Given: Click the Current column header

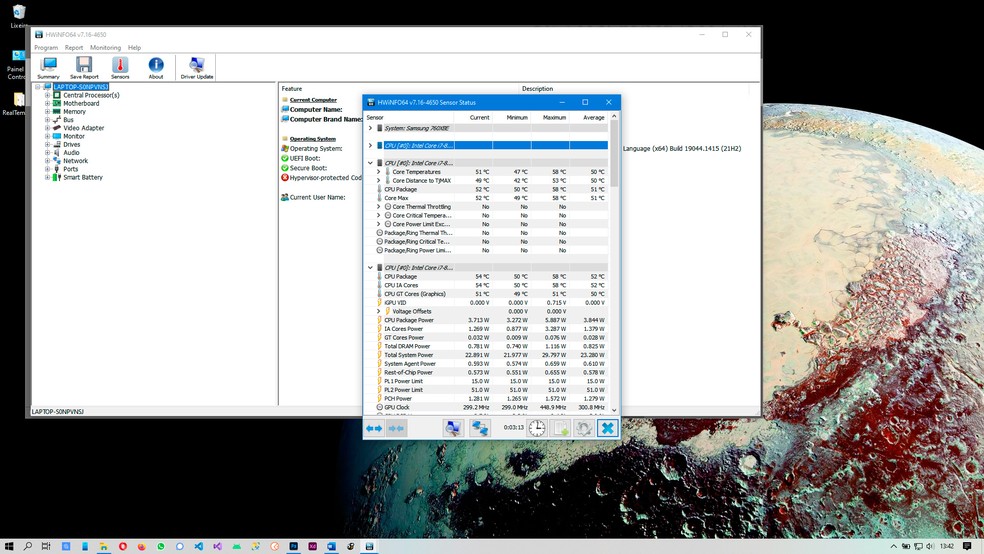Looking at the screenshot, I should [475, 117].
